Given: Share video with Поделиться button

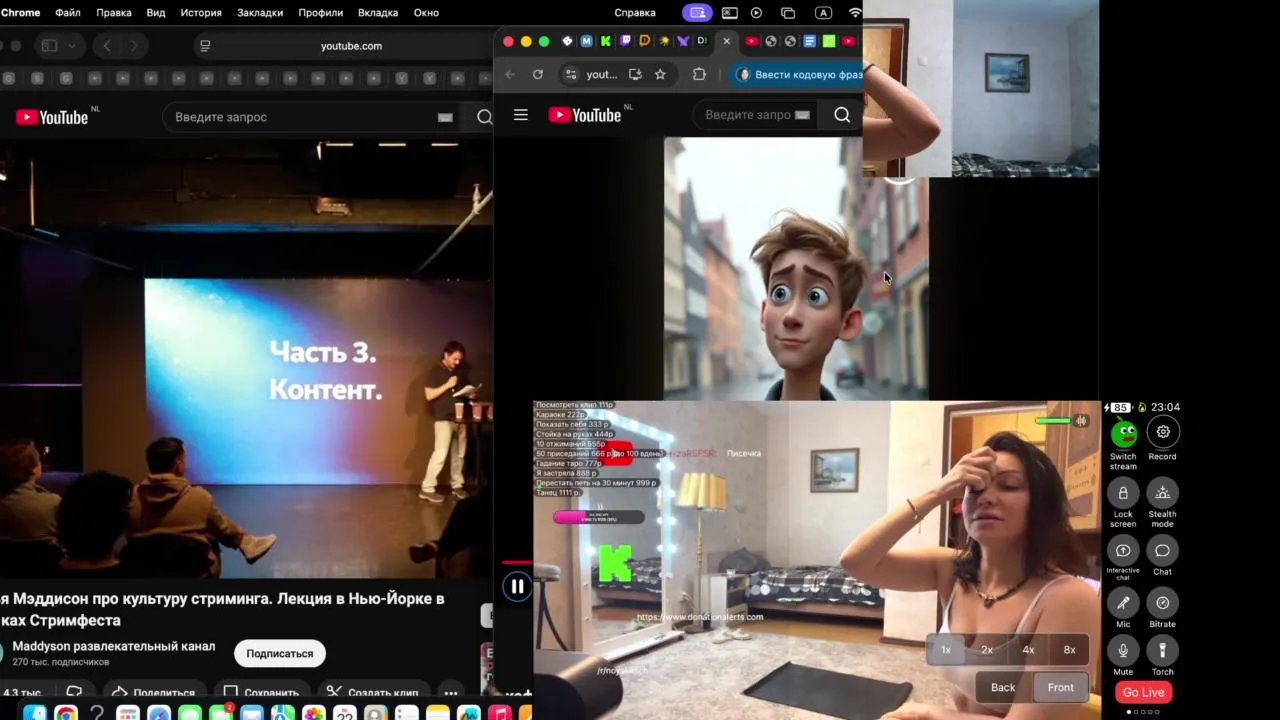Looking at the screenshot, I should pos(154,692).
